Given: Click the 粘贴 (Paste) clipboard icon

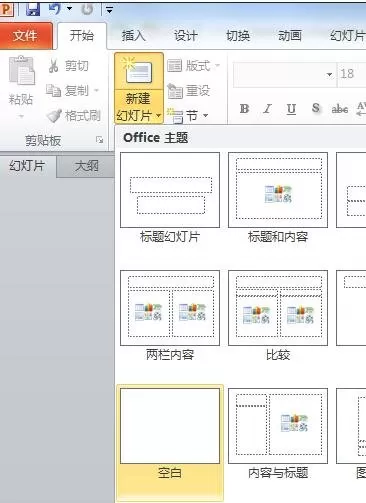Looking at the screenshot, I should pyautogui.click(x=21, y=71).
